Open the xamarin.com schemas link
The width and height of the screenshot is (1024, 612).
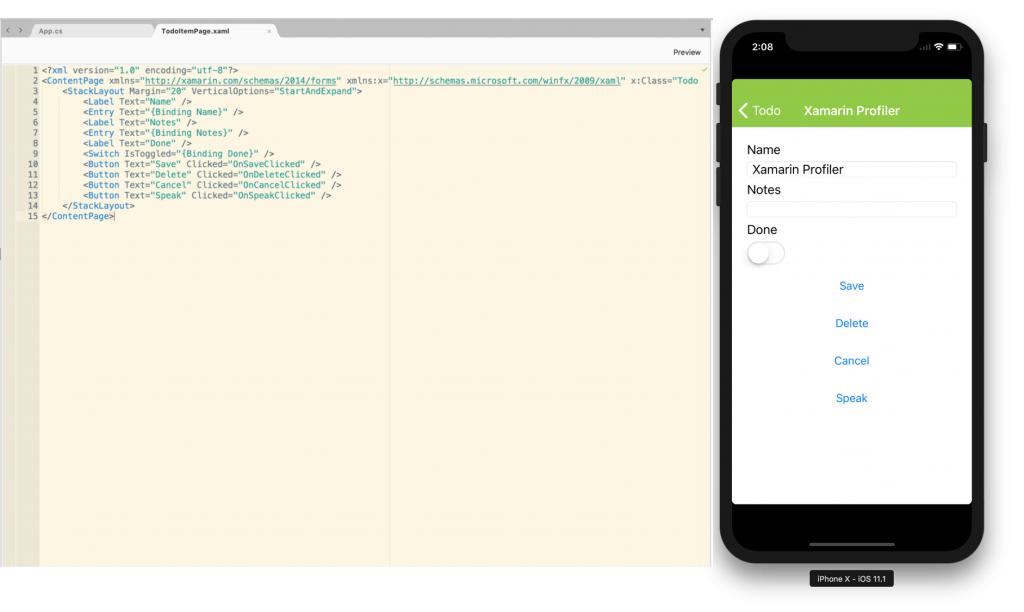pyautogui.click(x=240, y=81)
